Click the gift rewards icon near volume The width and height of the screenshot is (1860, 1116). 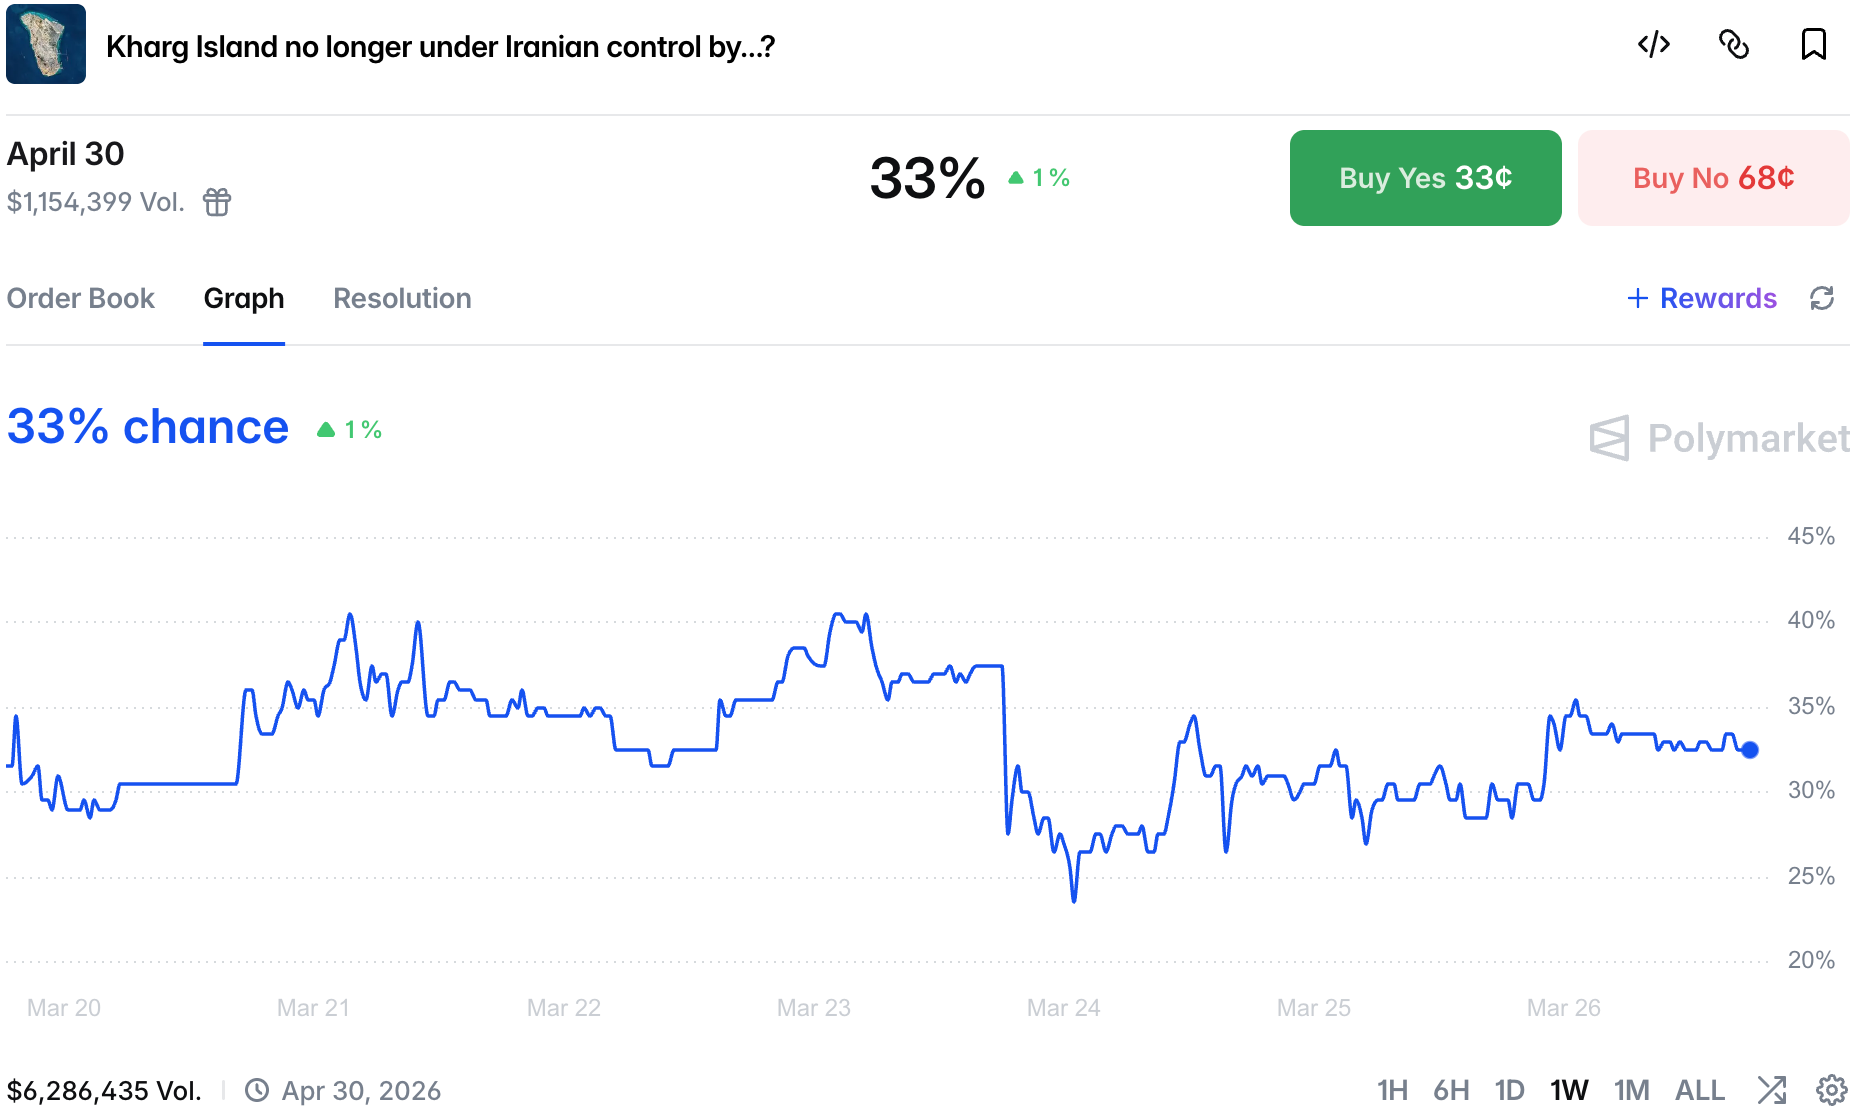217,202
